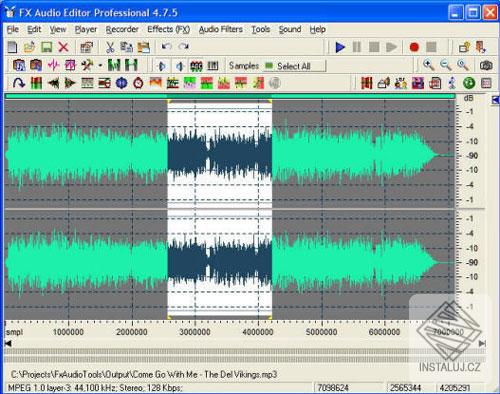Click the green overview bar above waveform
500x394 pixels.
(x=230, y=96)
